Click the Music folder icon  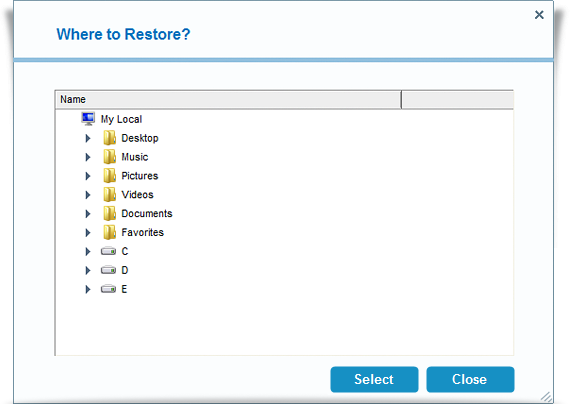tap(109, 157)
